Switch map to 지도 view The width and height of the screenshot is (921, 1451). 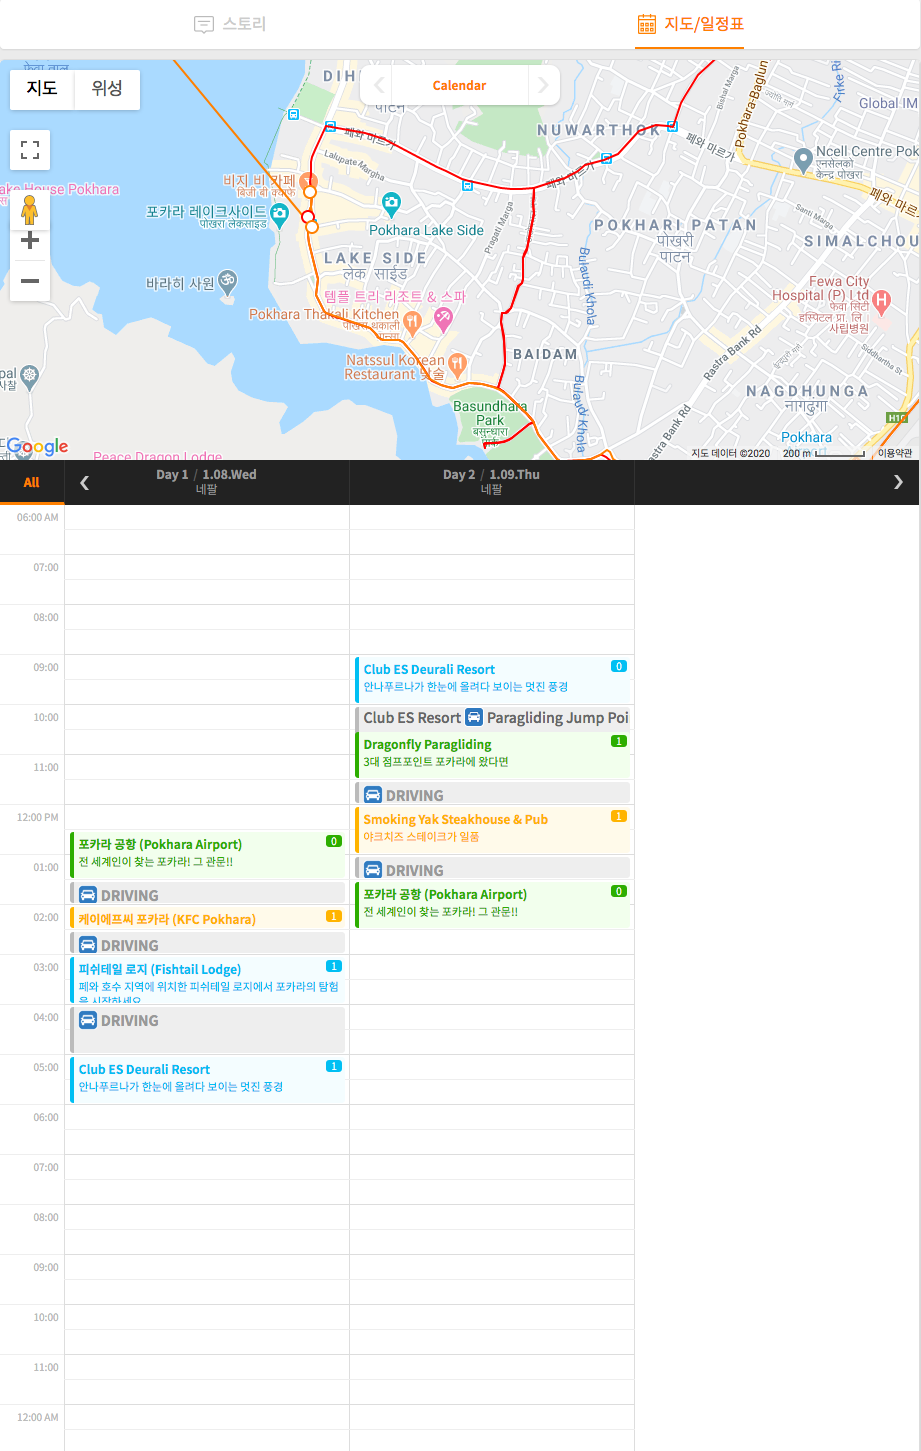pyautogui.click(x=42, y=89)
